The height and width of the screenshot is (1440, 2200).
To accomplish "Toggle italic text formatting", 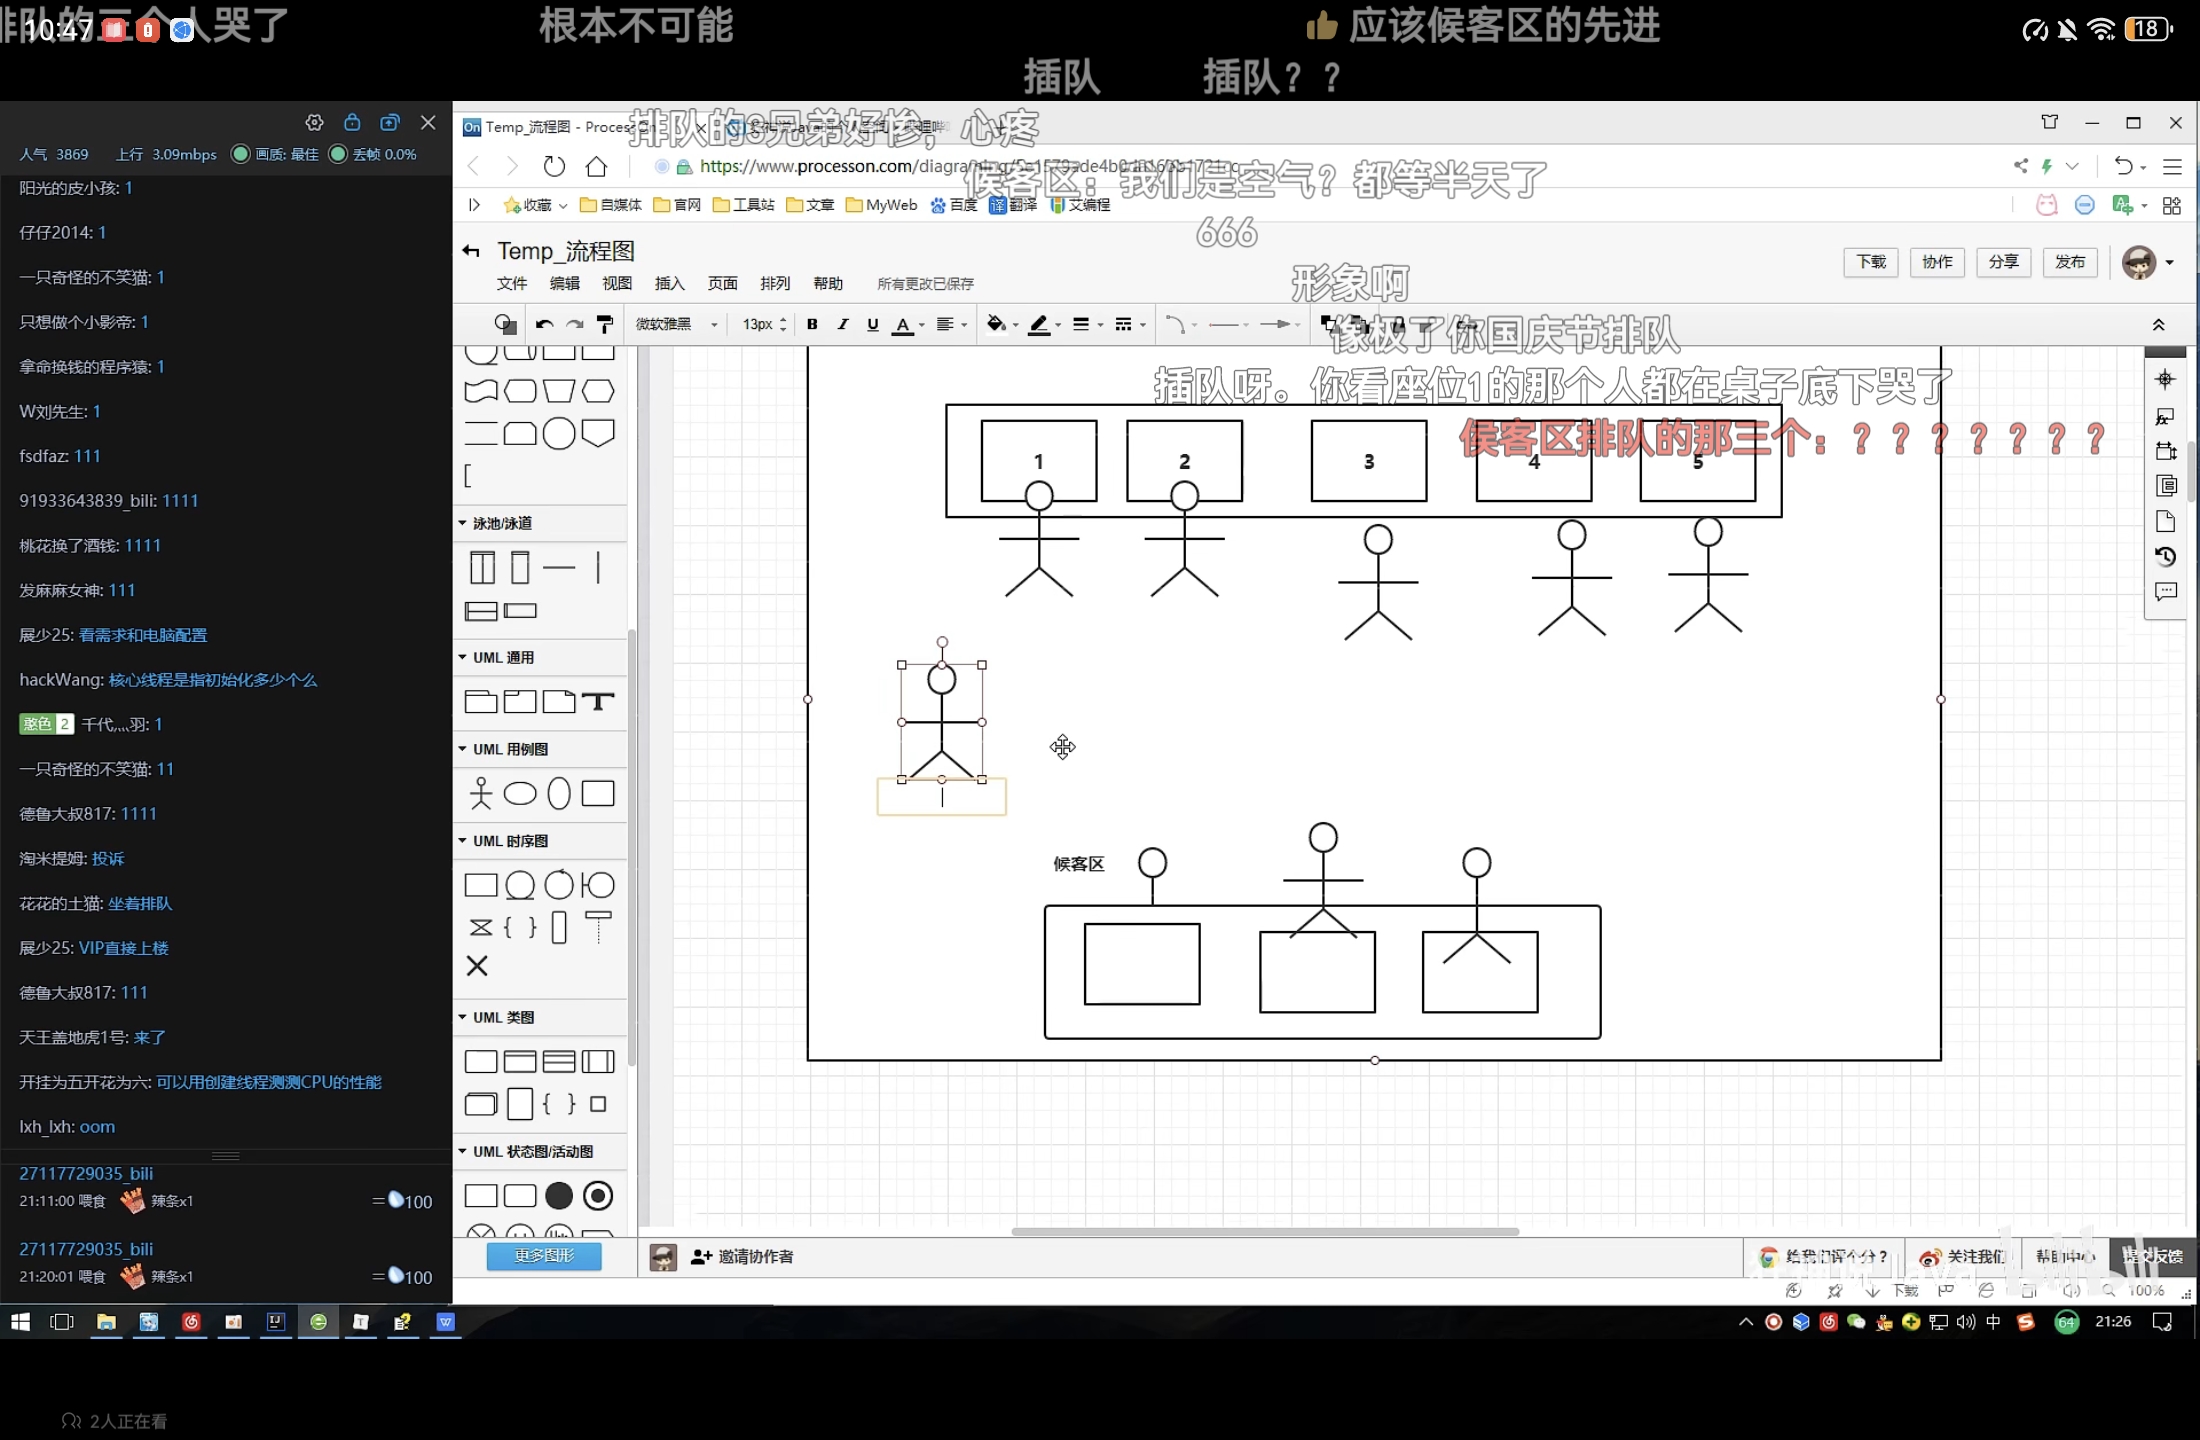I will [x=842, y=324].
